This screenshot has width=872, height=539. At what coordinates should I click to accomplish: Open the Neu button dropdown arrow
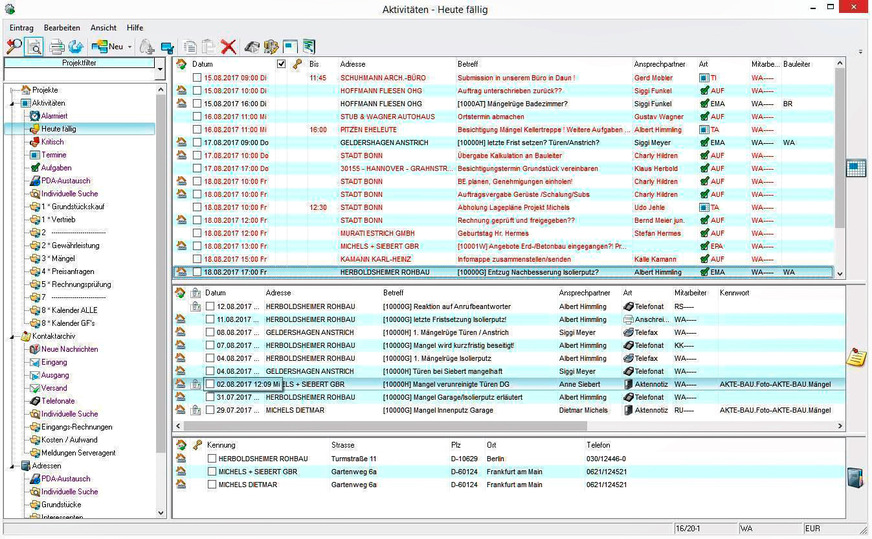pyautogui.click(x=130, y=47)
